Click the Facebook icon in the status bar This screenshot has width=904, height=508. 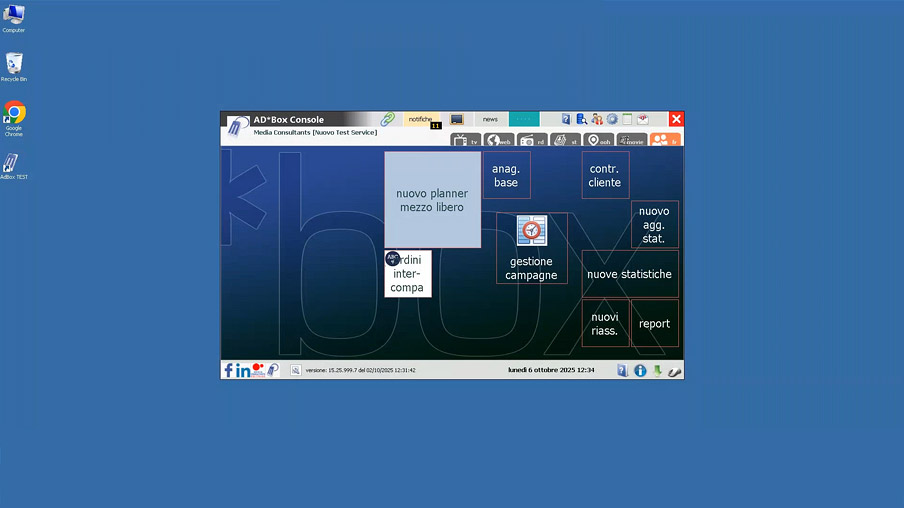coord(228,370)
